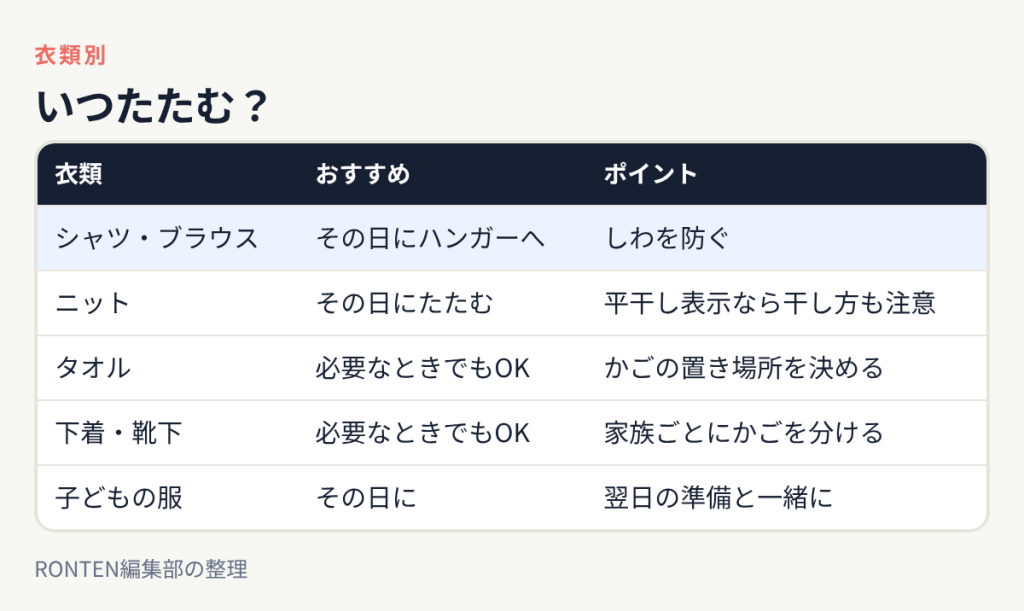Click the おすすめ column header

click(363, 174)
